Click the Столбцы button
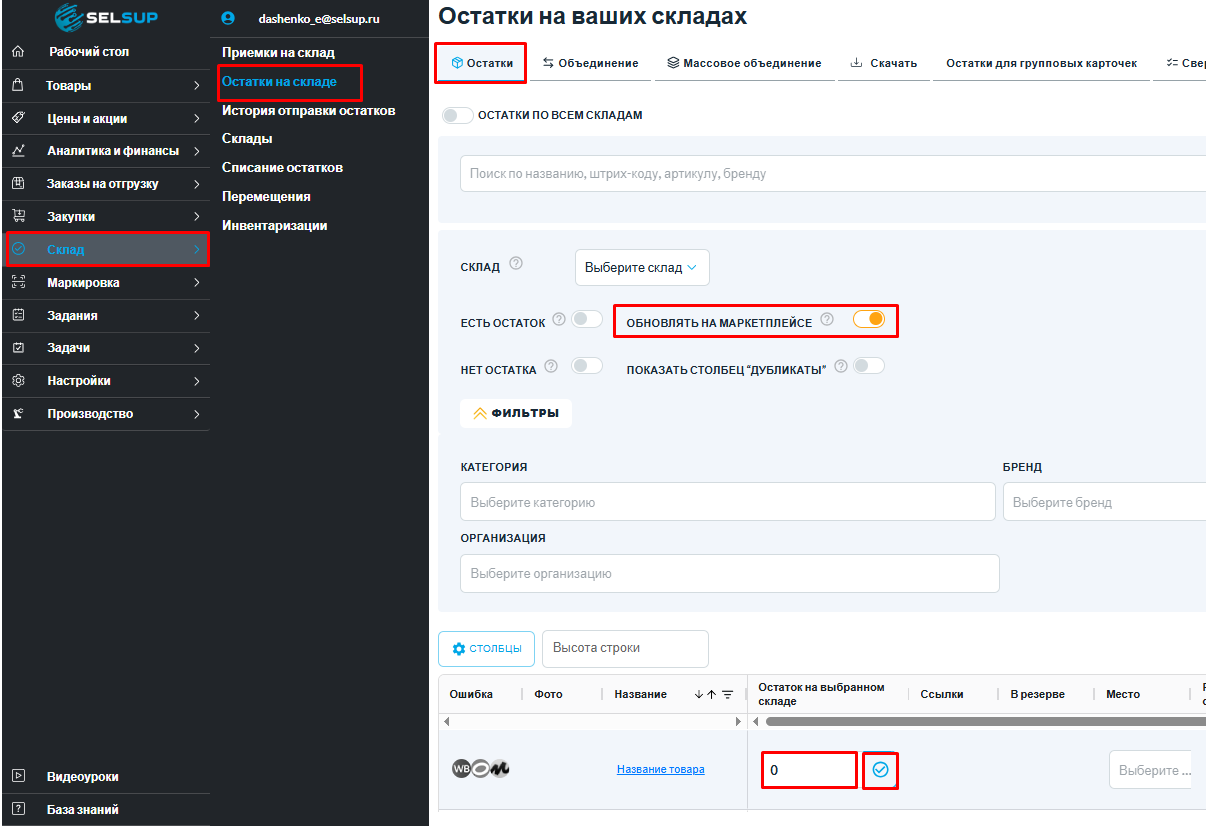 [486, 648]
